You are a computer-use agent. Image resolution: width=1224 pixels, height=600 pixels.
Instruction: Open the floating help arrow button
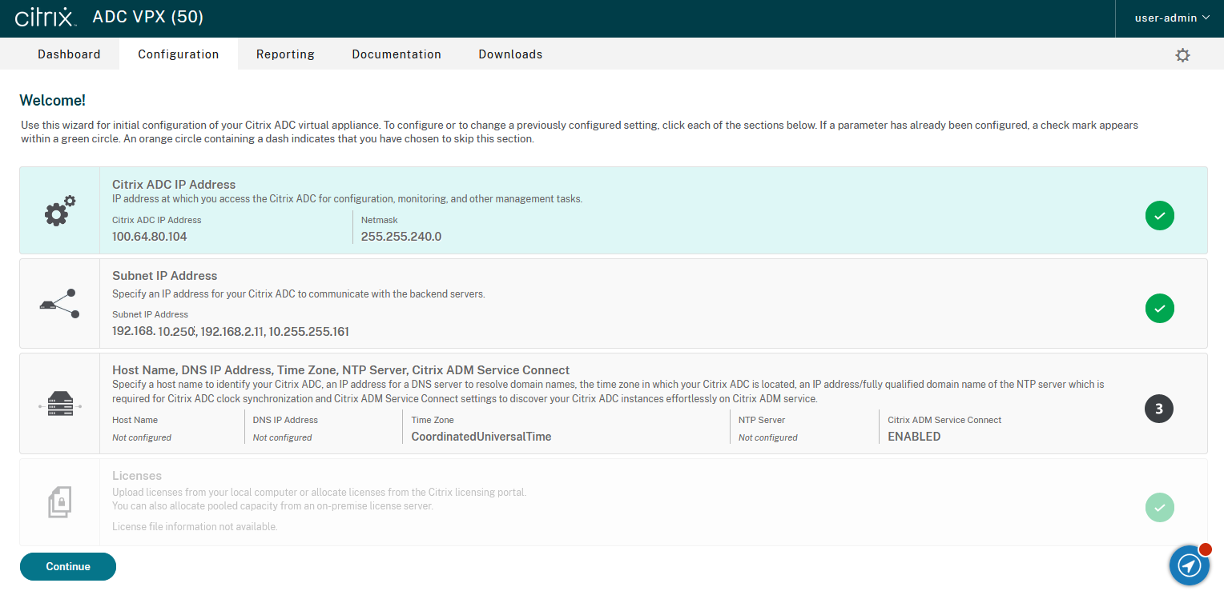click(1189, 565)
